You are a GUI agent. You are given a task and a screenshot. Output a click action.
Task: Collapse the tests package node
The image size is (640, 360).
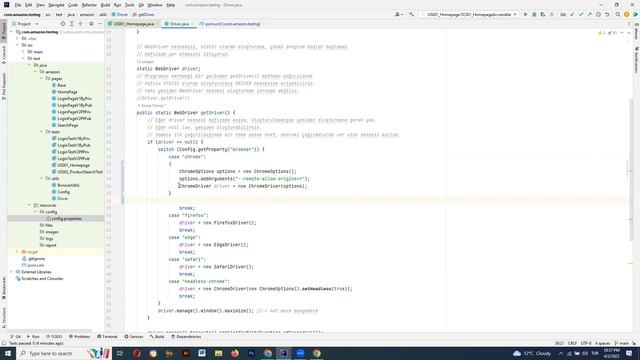tap(41, 132)
